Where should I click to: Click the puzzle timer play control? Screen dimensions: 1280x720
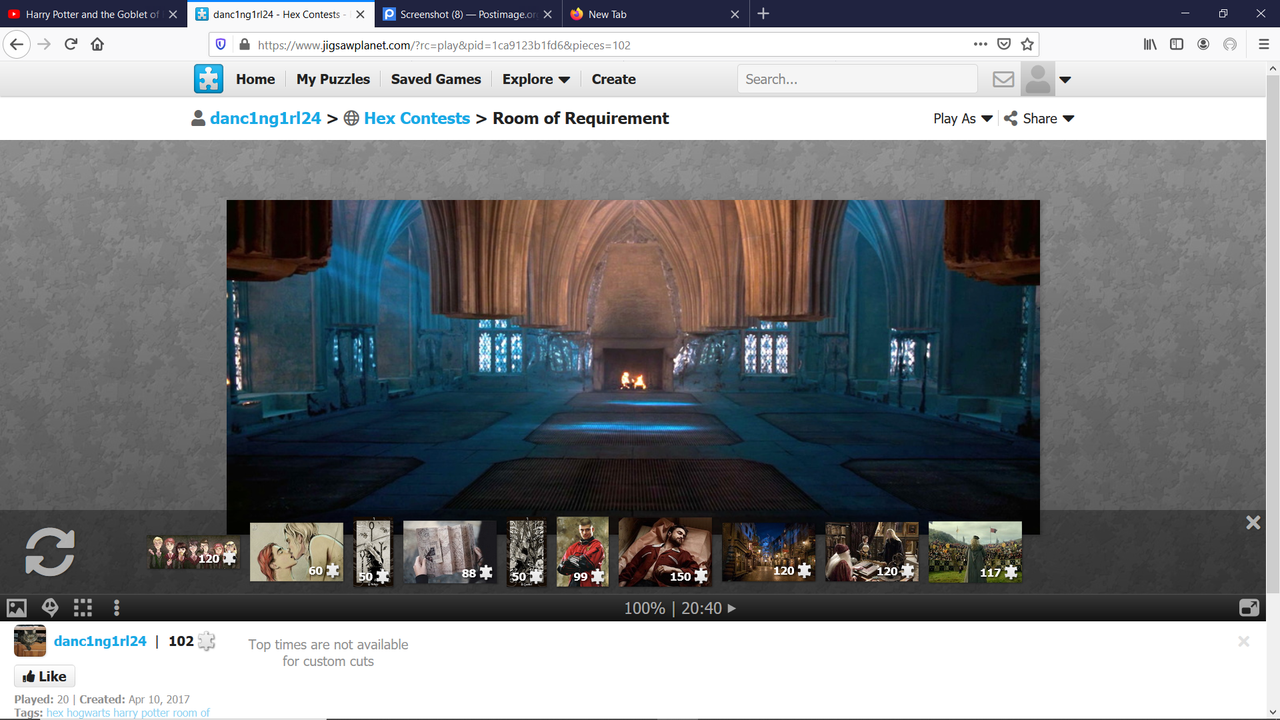[731, 608]
